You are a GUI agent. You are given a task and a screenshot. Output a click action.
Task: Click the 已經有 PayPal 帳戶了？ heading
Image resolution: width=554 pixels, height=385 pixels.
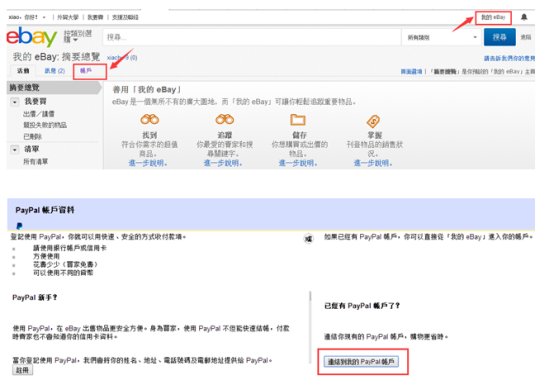click(362, 306)
